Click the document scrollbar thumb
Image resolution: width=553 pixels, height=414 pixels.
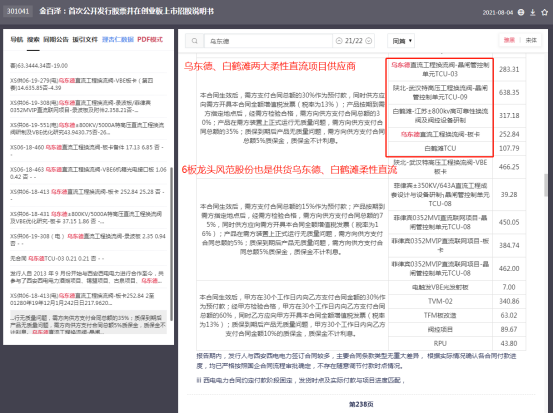point(546,185)
